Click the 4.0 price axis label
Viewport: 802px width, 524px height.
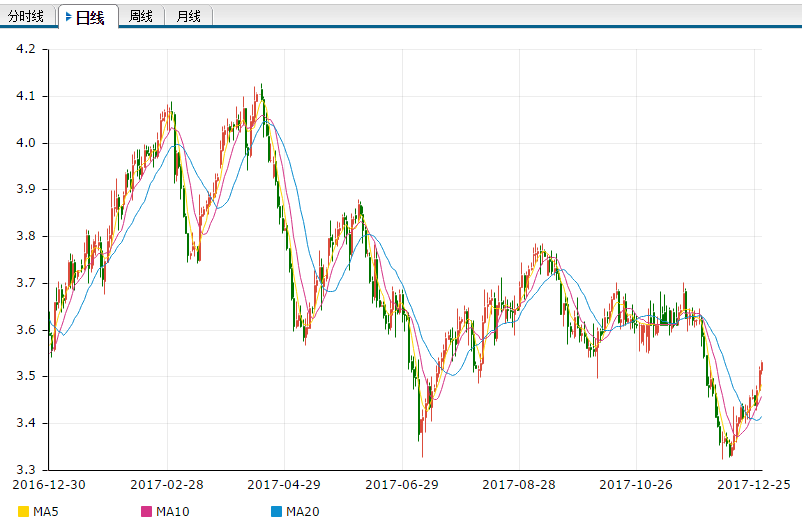pyautogui.click(x=26, y=143)
